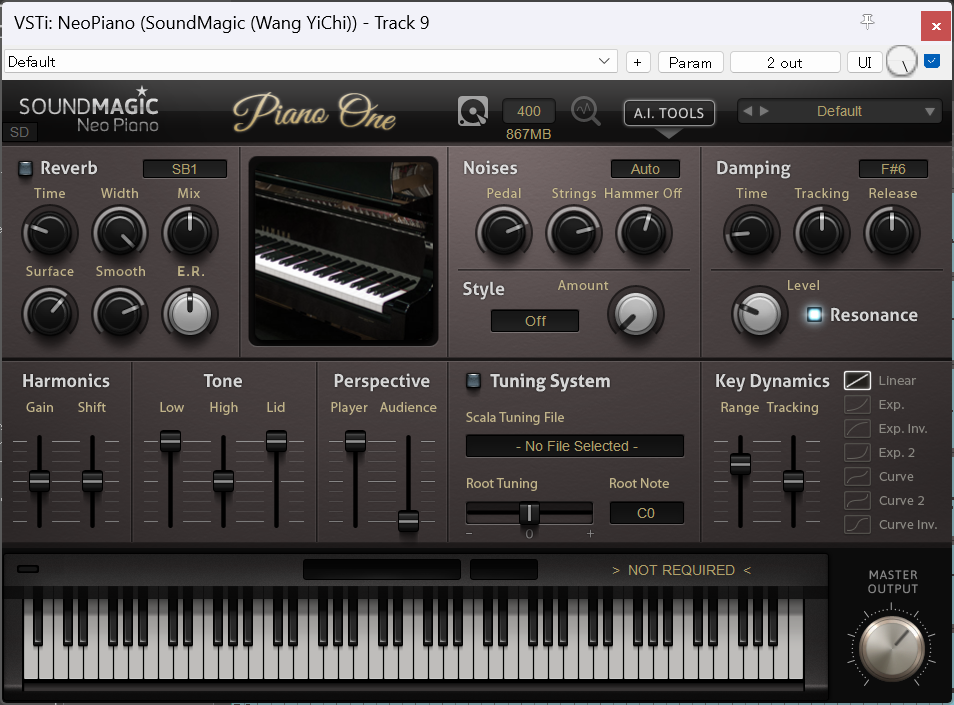Click the SD quality badge

(x=19, y=132)
